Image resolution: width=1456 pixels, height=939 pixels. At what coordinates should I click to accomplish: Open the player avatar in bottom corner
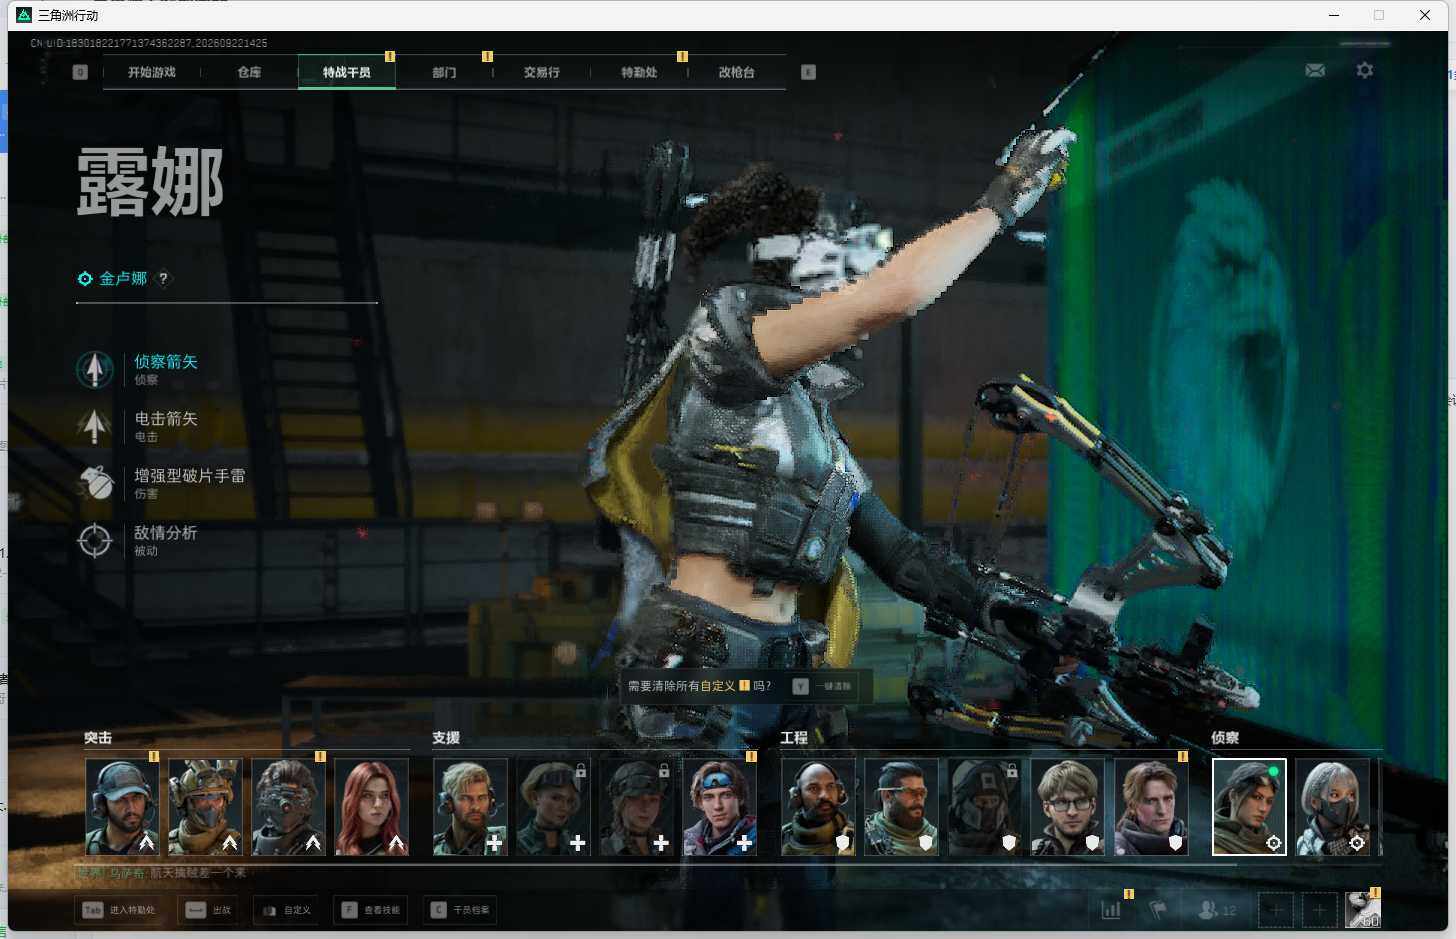[x=1362, y=910]
